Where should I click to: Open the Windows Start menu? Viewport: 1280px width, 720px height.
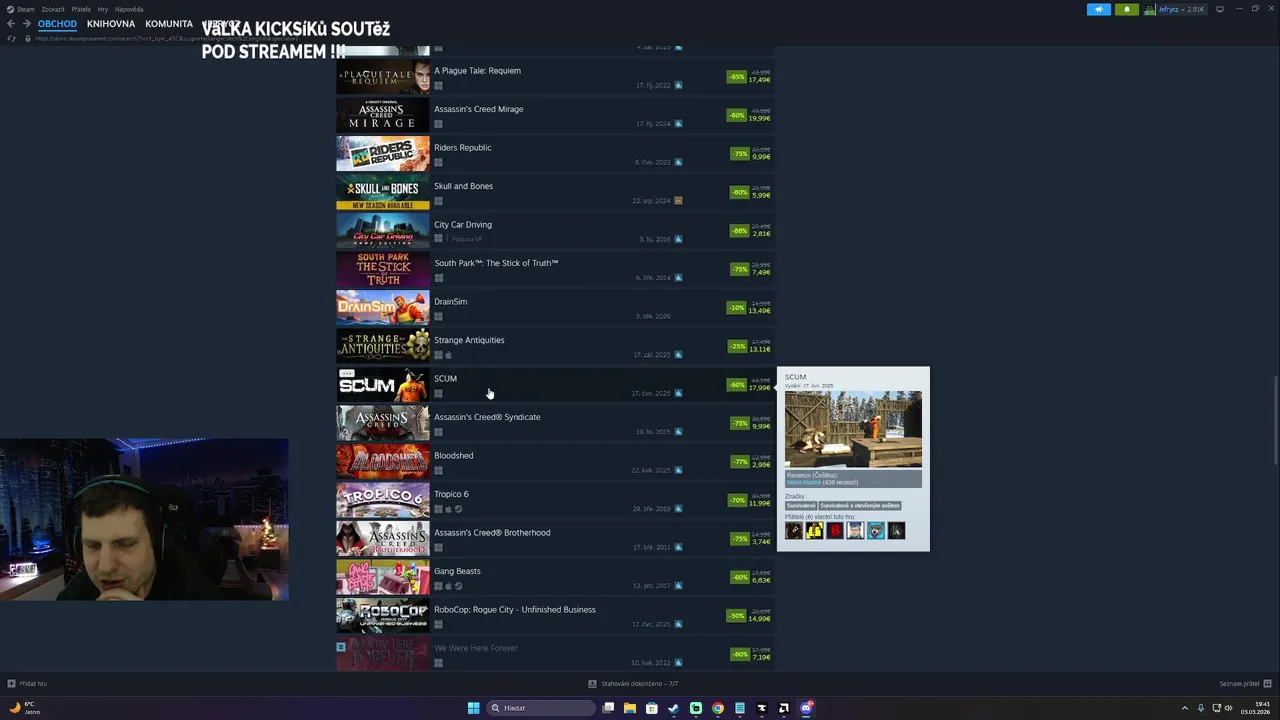click(x=474, y=708)
